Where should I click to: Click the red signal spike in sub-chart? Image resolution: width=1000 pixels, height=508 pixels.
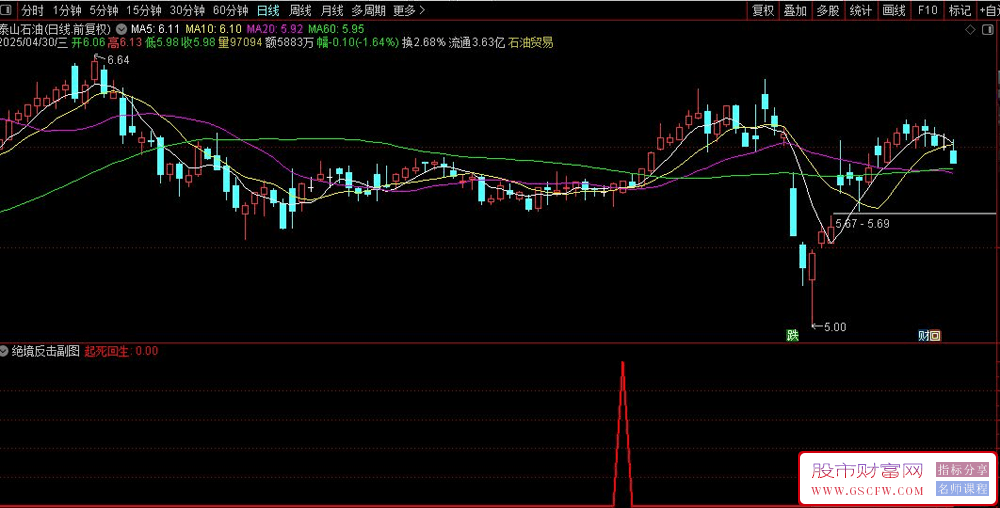click(623, 433)
